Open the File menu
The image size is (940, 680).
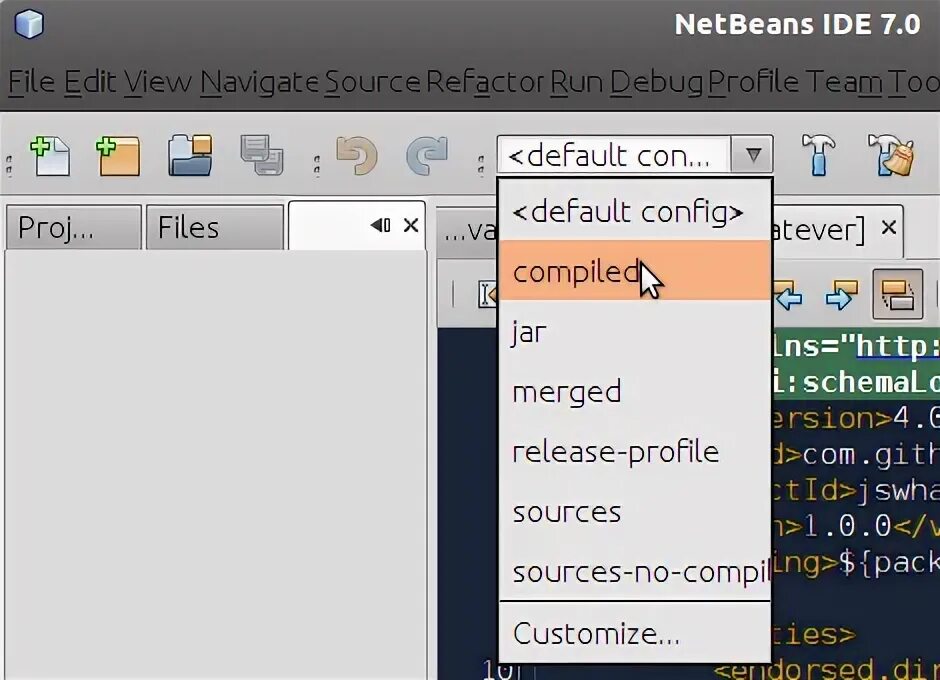[32, 82]
